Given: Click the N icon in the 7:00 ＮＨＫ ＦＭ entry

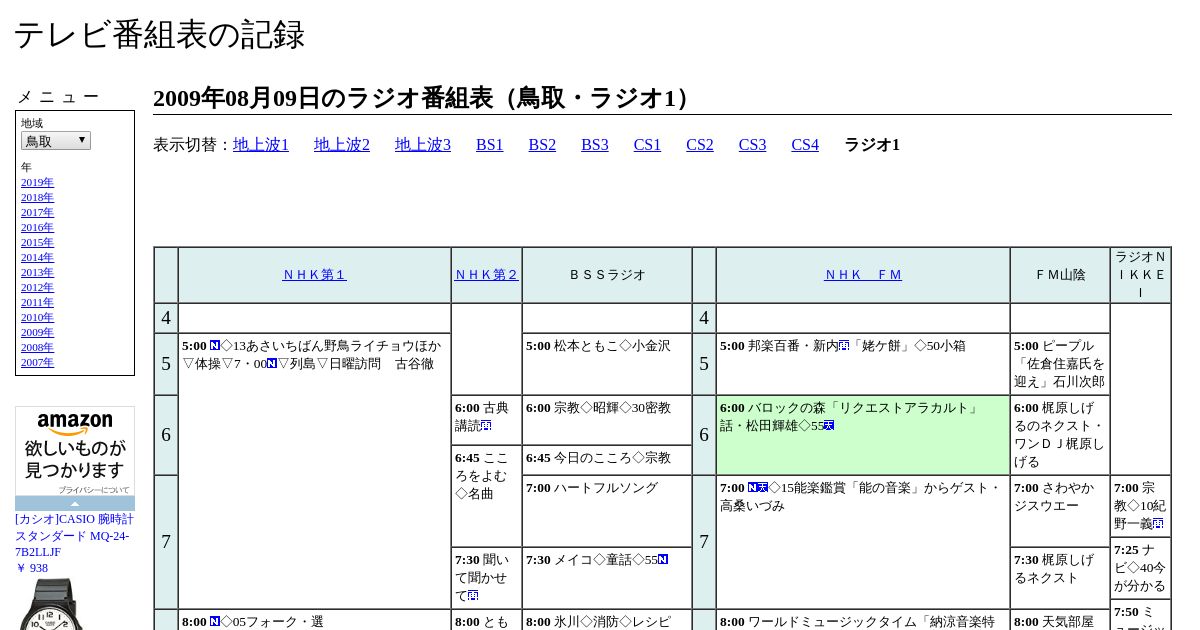Looking at the screenshot, I should point(753,487).
